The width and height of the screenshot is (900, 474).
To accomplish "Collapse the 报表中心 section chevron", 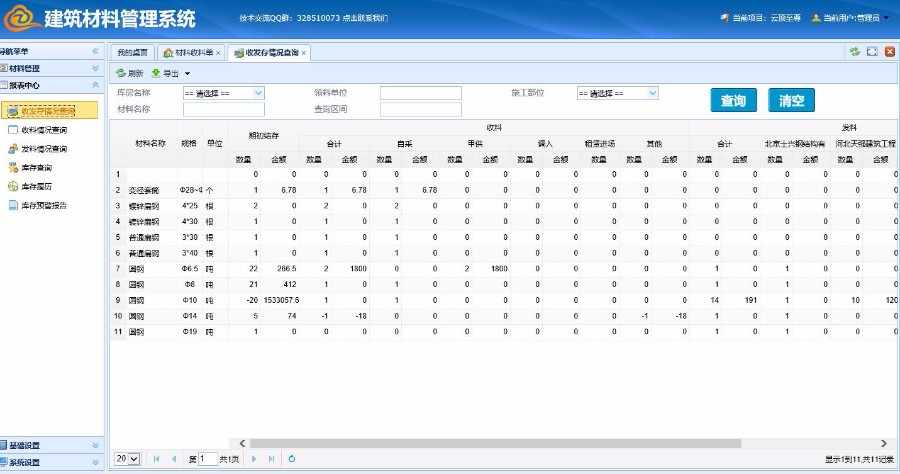I will point(95,85).
